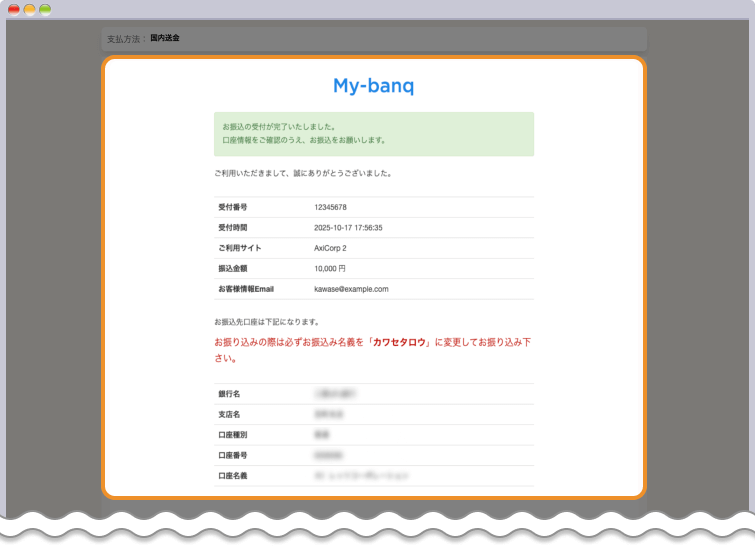This screenshot has height=548, width=755.
Task: Click the My-banq logo
Action: [x=373, y=86]
